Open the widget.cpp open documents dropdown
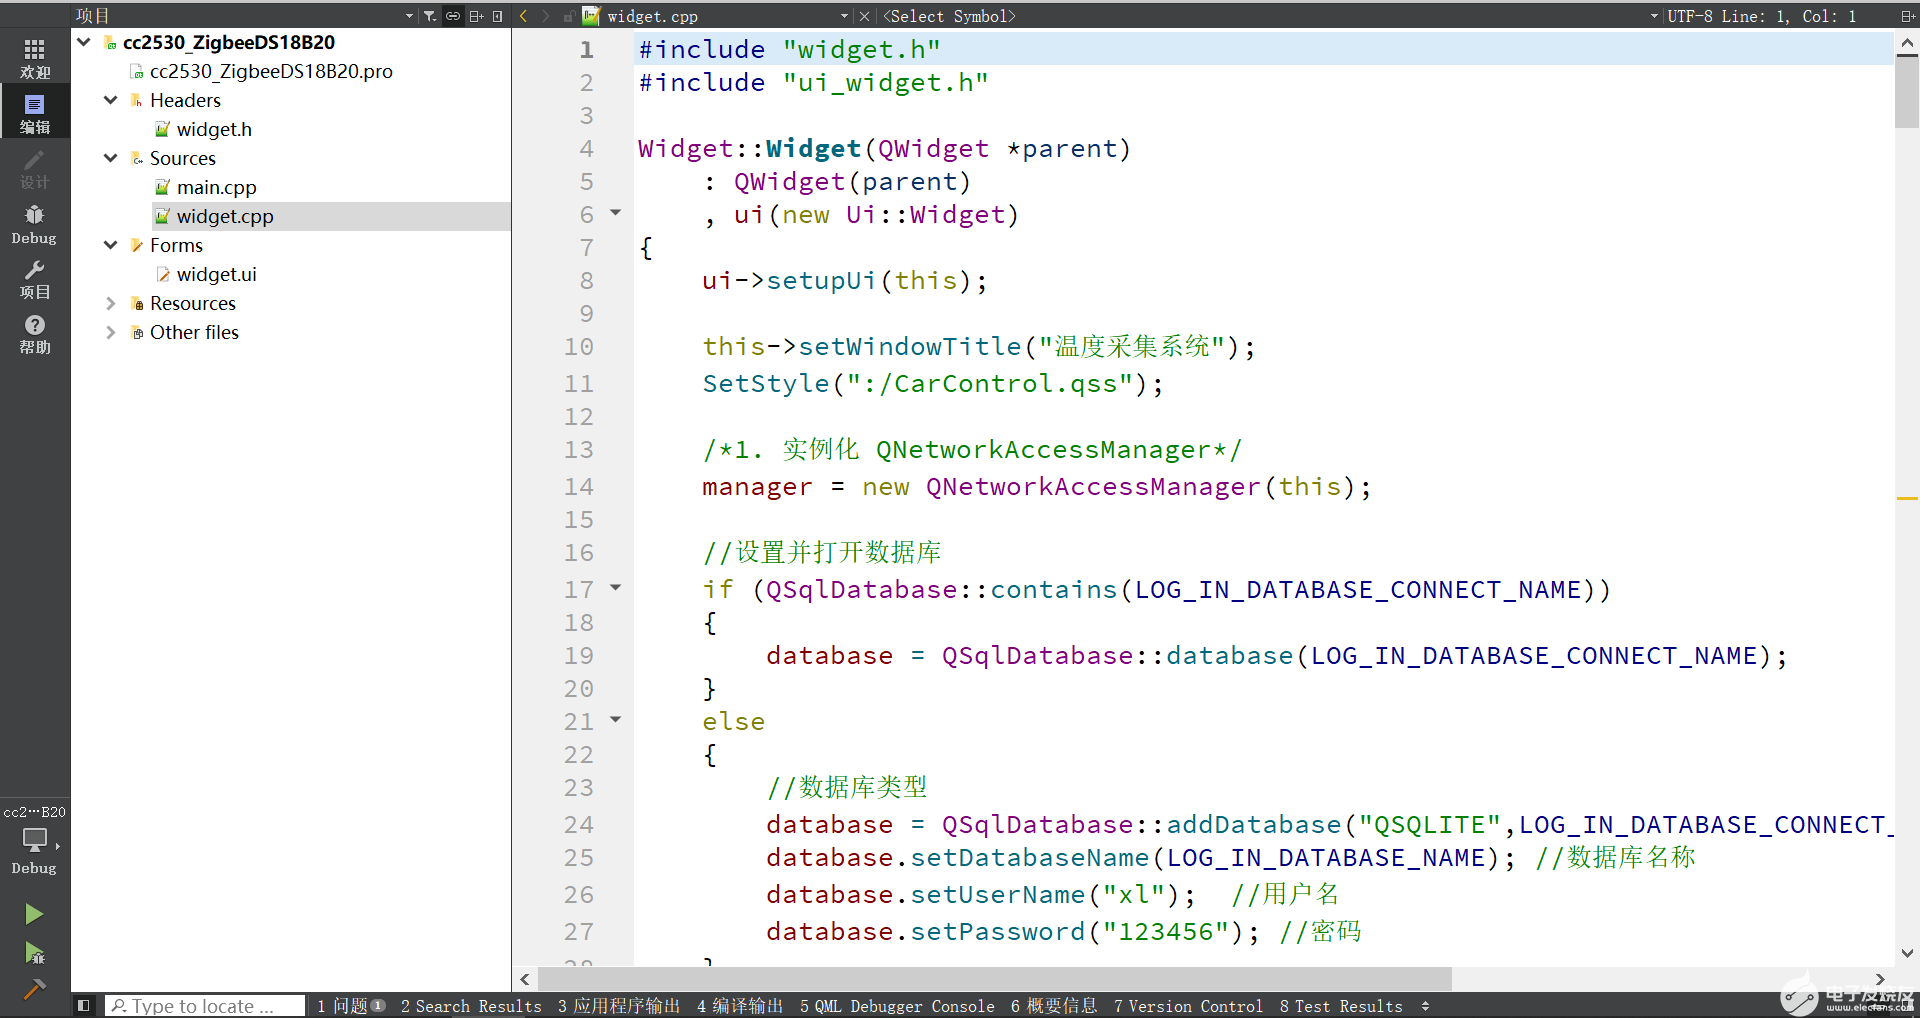 pos(845,16)
